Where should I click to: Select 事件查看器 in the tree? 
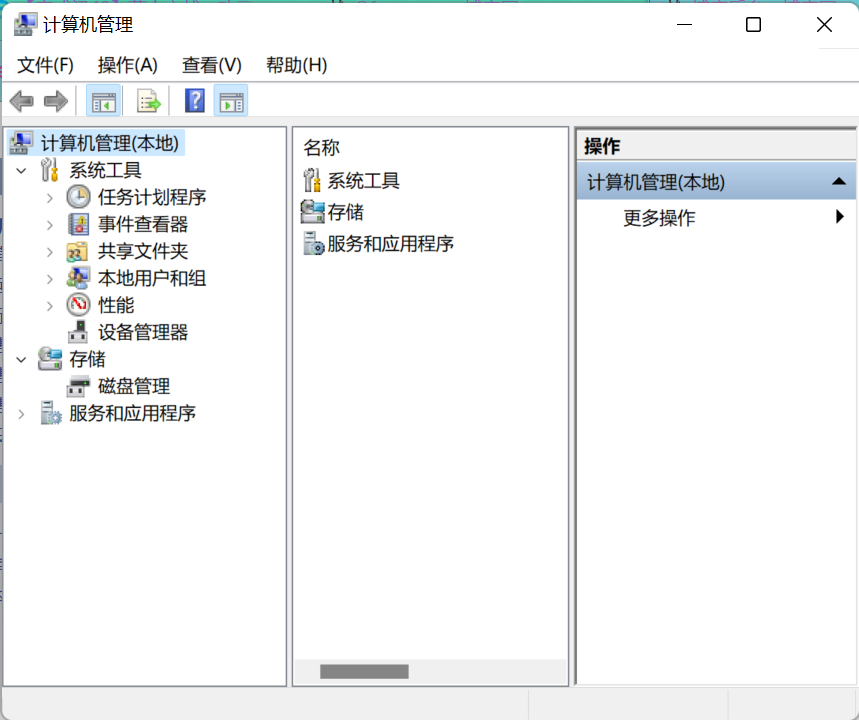(143, 224)
